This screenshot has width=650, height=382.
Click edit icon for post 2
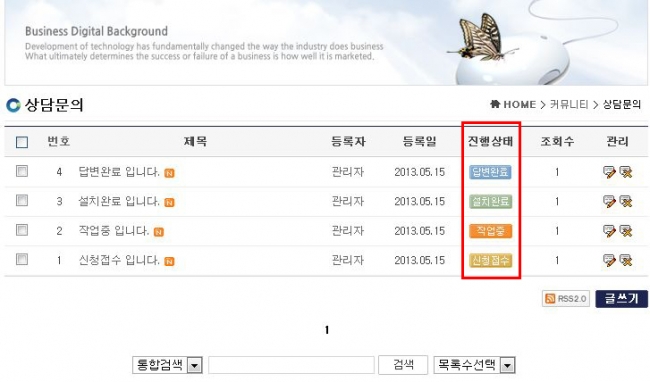click(609, 231)
